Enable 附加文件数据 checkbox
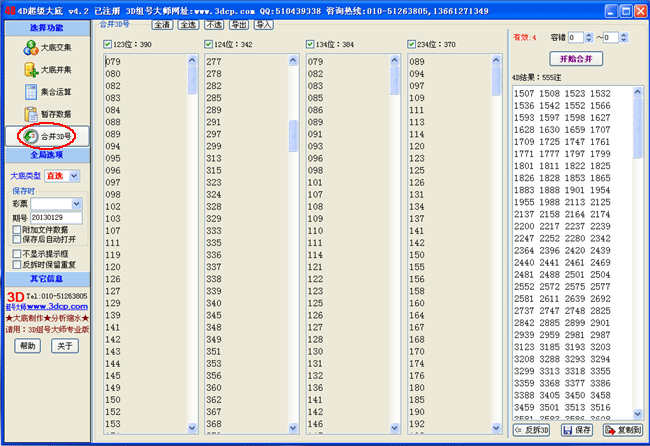 [16, 229]
